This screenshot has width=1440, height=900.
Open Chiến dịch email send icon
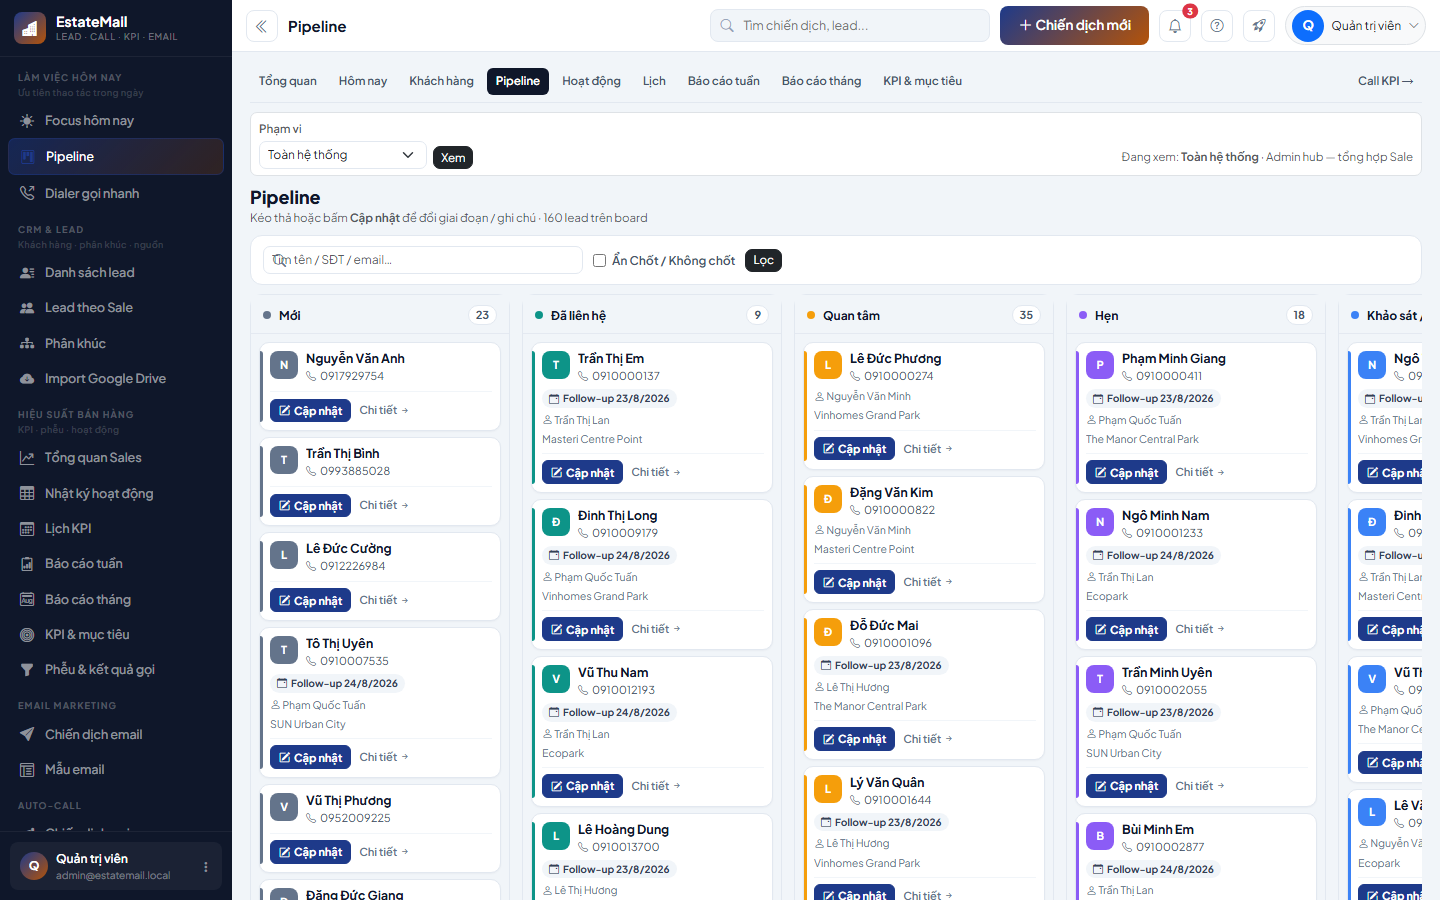27,735
